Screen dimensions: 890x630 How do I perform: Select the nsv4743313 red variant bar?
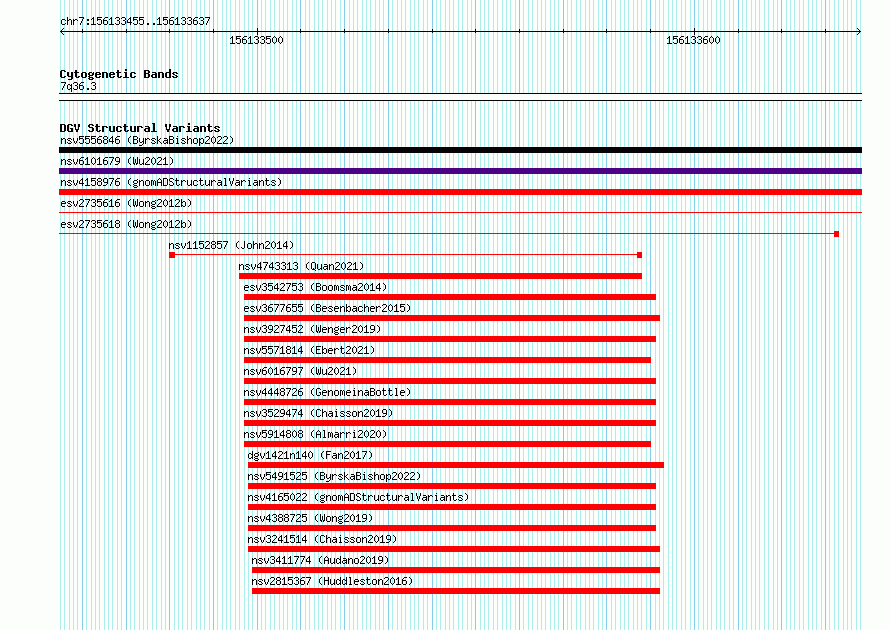tap(440, 276)
